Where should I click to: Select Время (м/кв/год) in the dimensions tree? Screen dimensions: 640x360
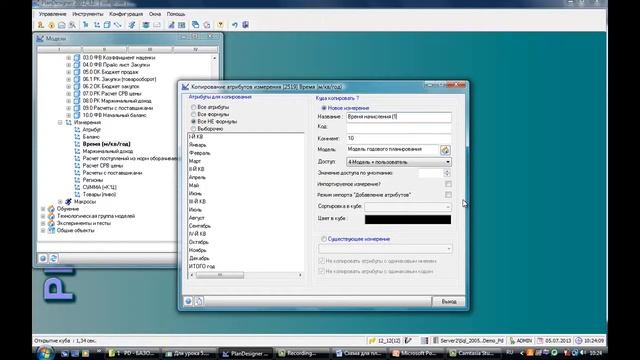tap(107, 144)
